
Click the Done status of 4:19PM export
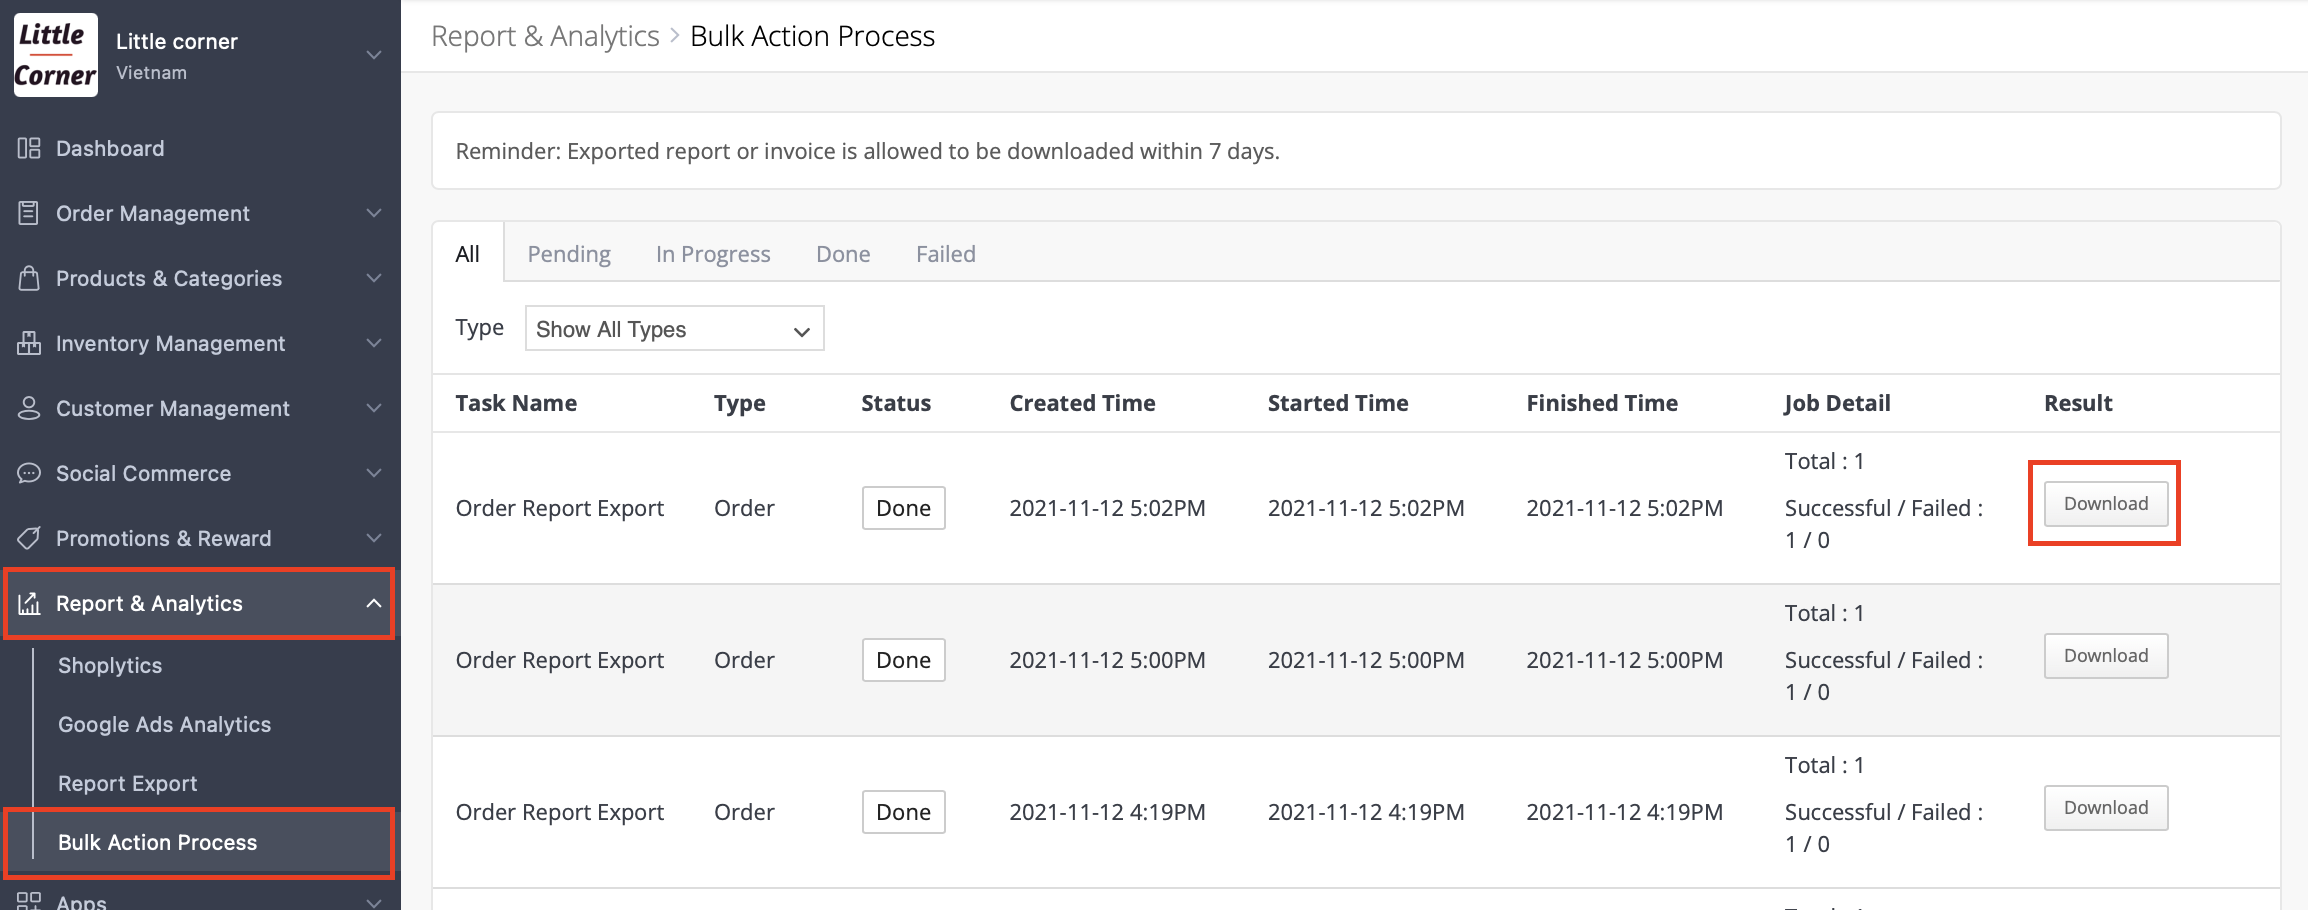(903, 812)
